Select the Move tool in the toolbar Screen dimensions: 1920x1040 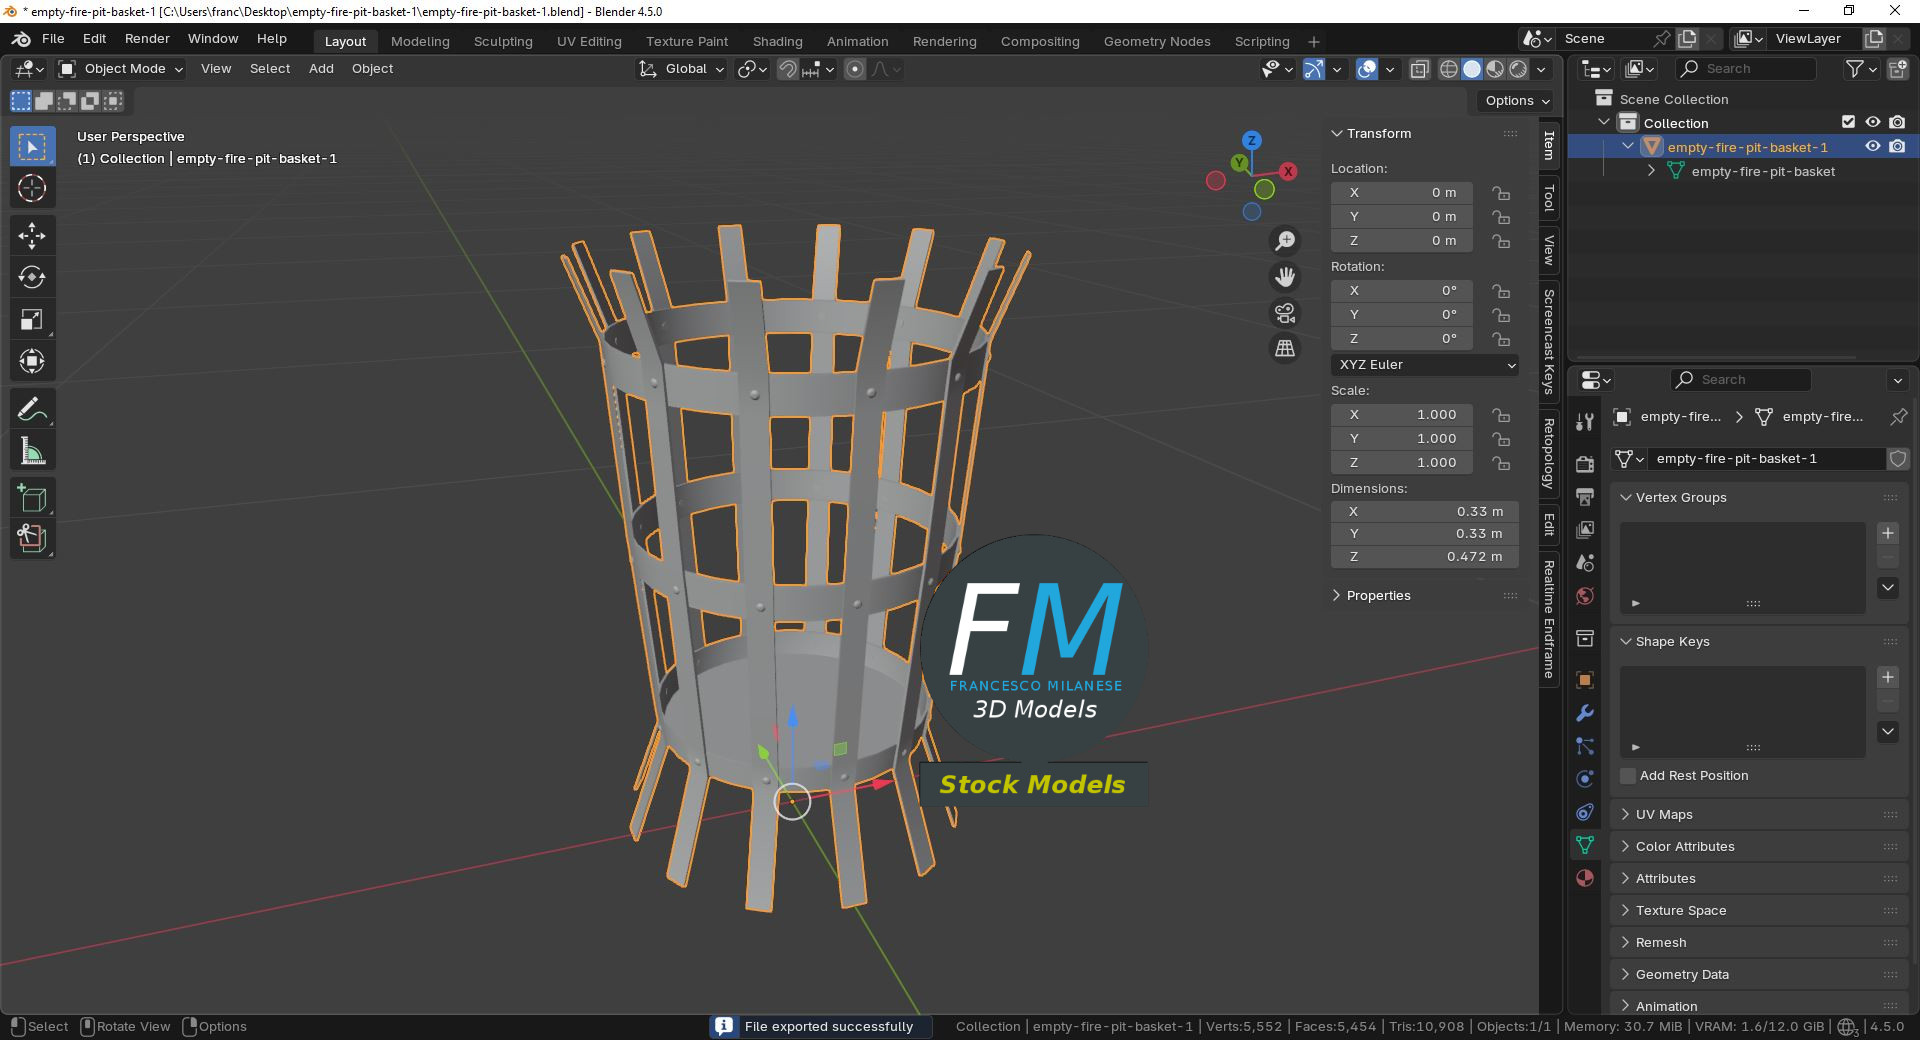[x=32, y=236]
